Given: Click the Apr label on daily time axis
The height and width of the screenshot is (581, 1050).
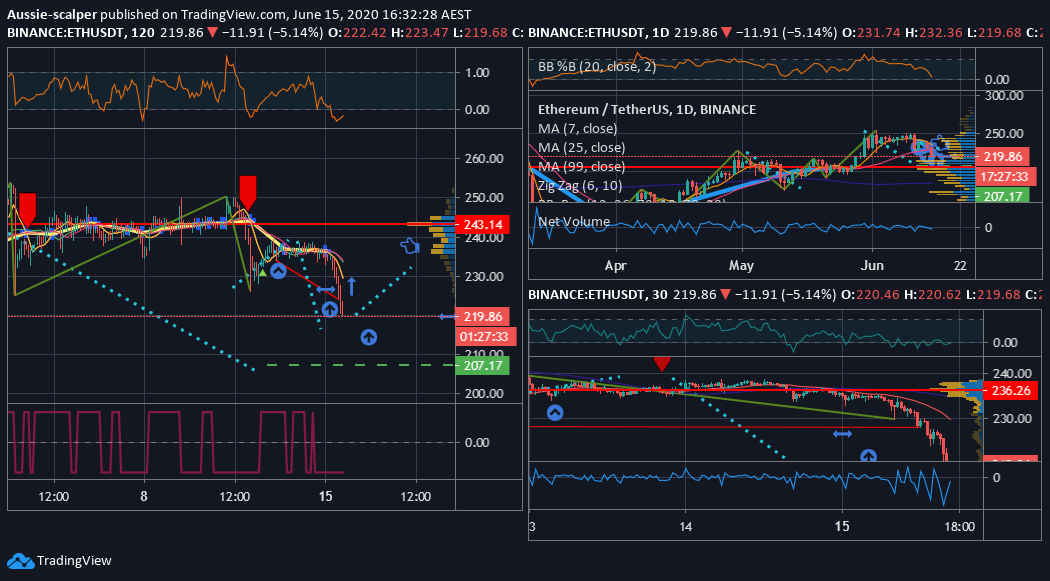Looking at the screenshot, I should tap(615, 266).
